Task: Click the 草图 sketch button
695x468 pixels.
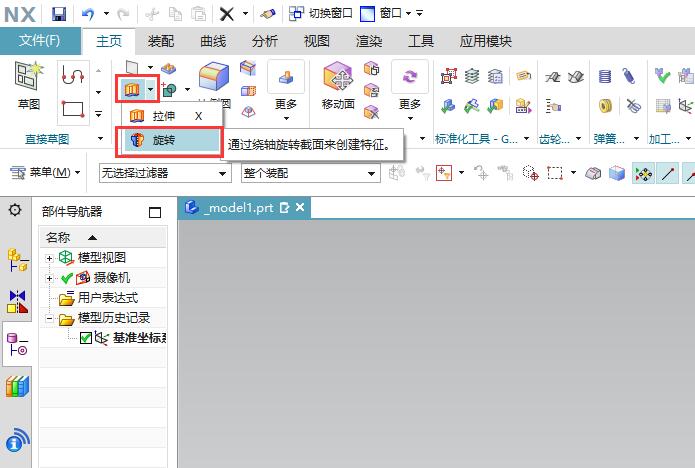Action: [29, 86]
